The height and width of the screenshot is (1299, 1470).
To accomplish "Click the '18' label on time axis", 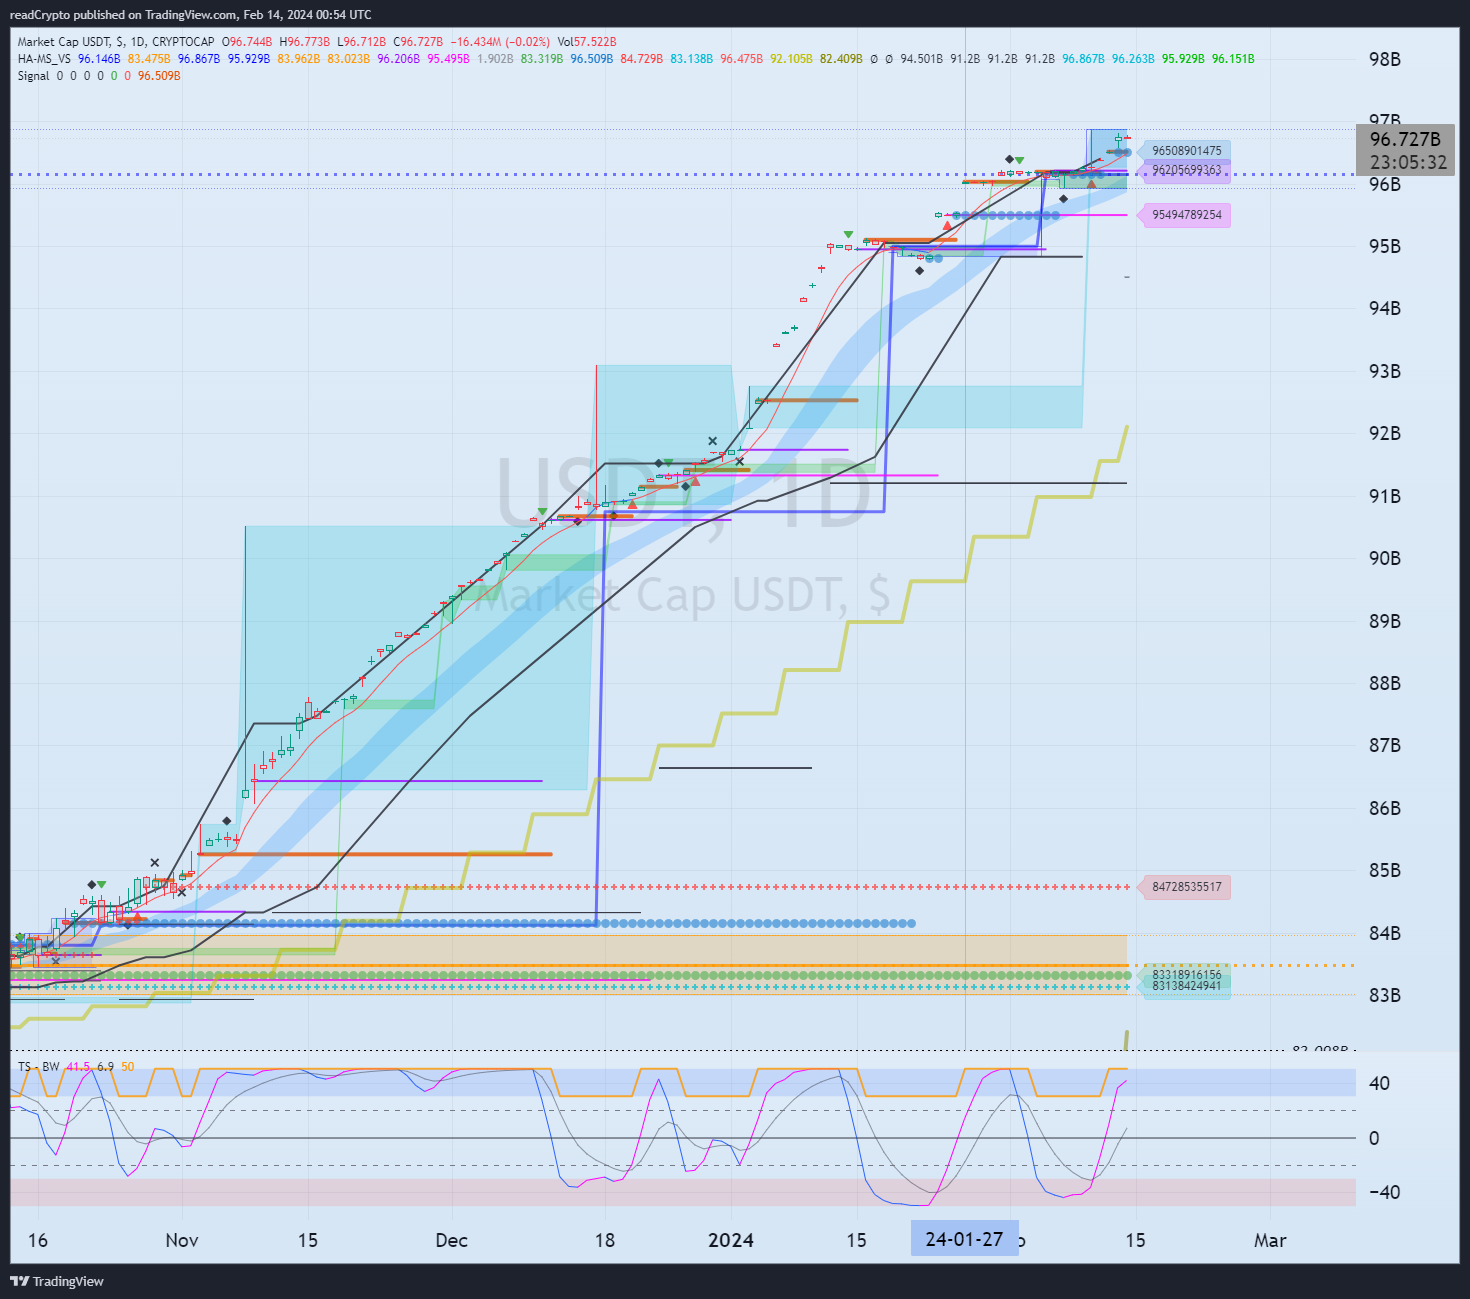I will pyautogui.click(x=605, y=1240).
